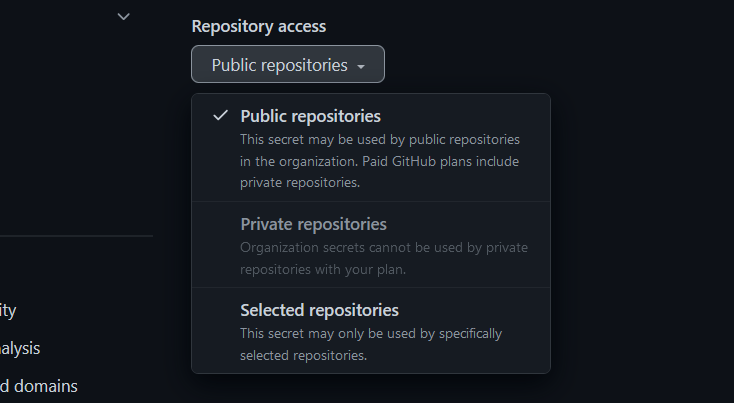Click the checkmark beside Public repositories
The image size is (734, 403).
[x=220, y=116]
